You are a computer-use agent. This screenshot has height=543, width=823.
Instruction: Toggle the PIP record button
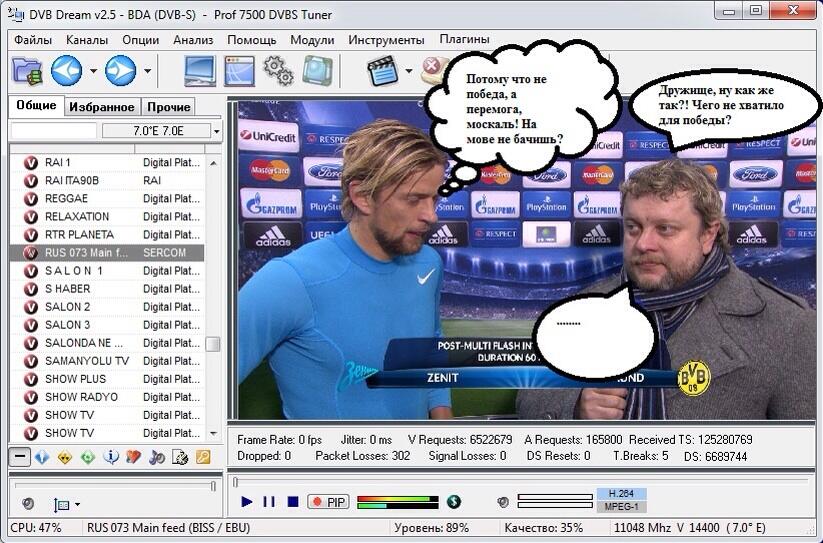click(x=328, y=502)
